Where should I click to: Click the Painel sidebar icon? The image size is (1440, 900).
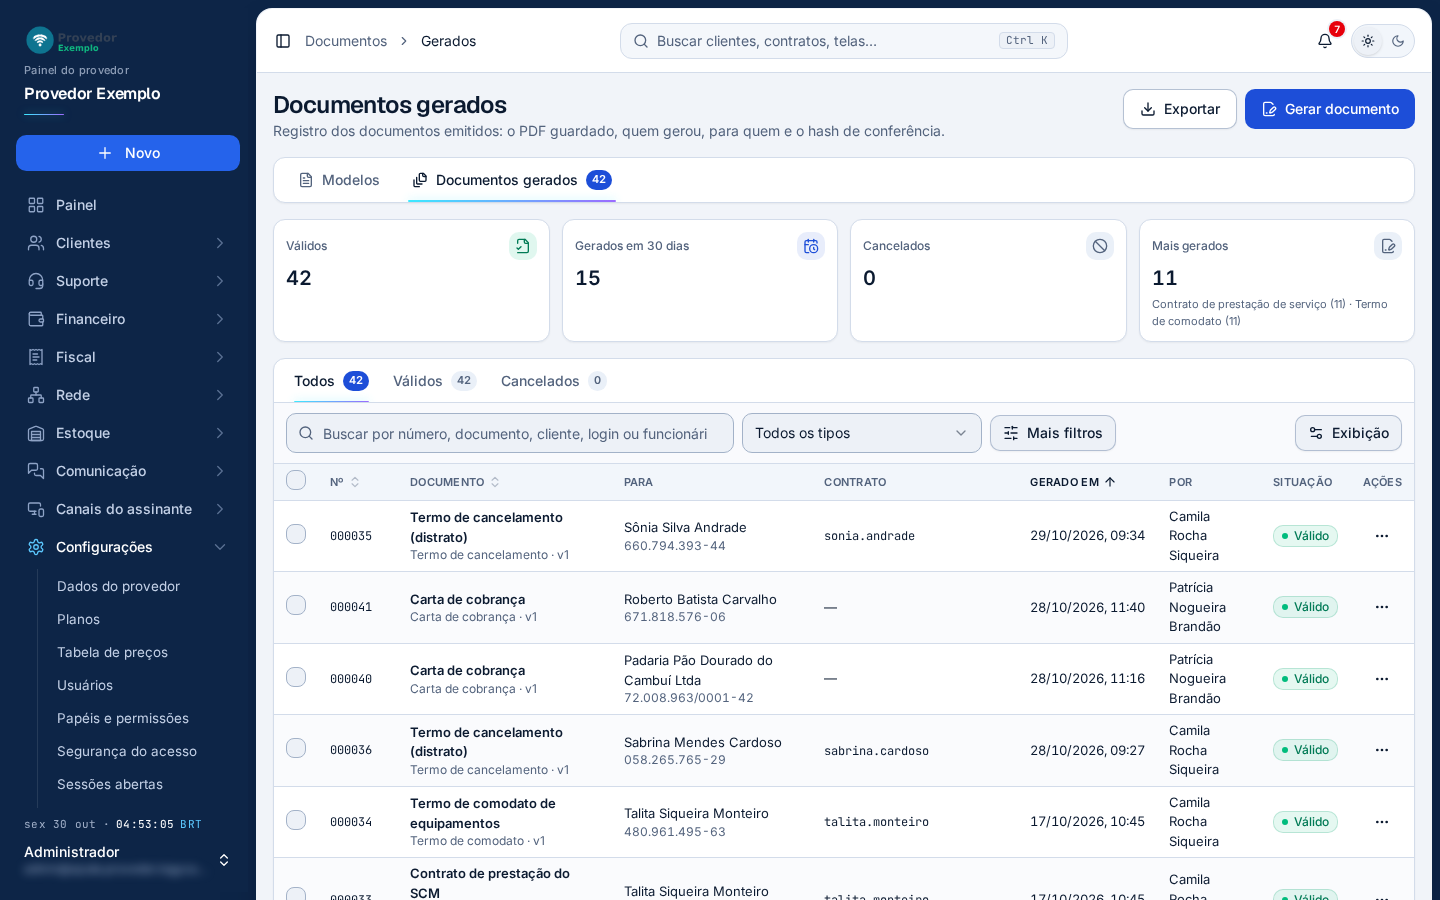tap(36, 205)
